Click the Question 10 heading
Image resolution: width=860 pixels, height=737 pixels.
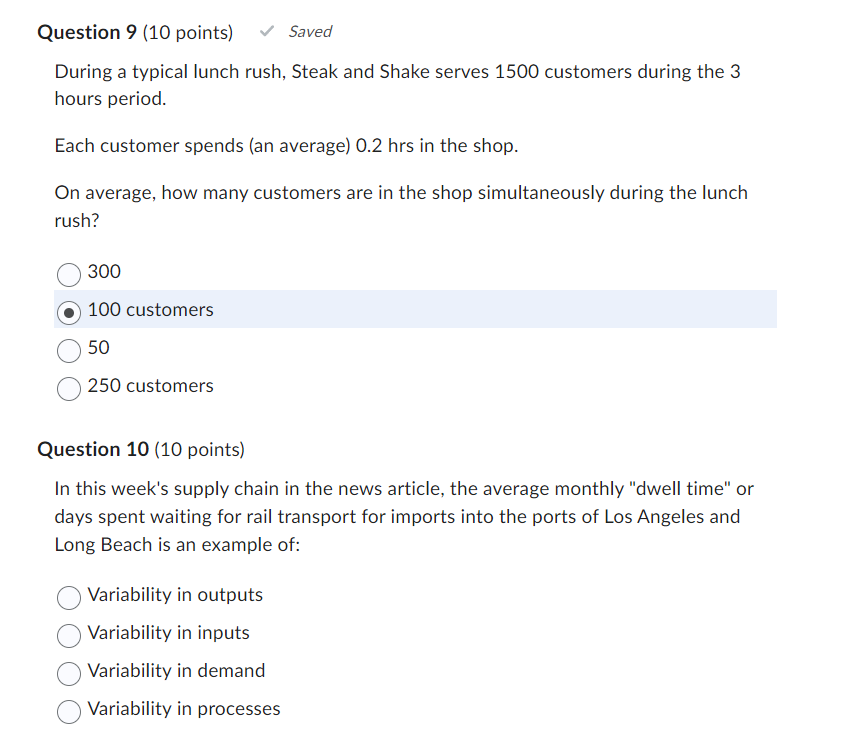(93, 449)
